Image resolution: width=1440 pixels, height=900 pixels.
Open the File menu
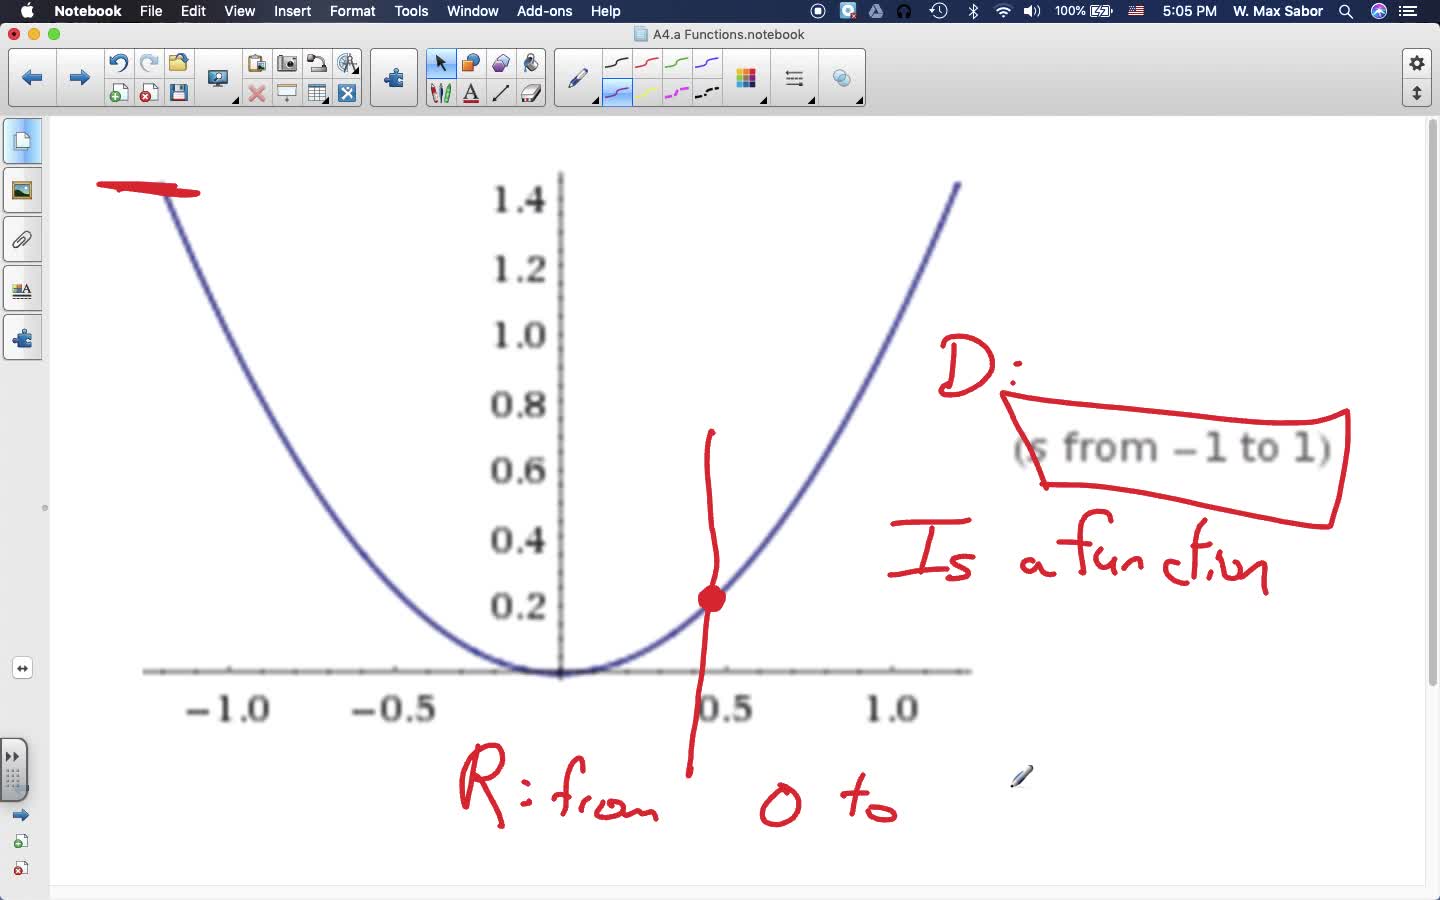pyautogui.click(x=151, y=11)
